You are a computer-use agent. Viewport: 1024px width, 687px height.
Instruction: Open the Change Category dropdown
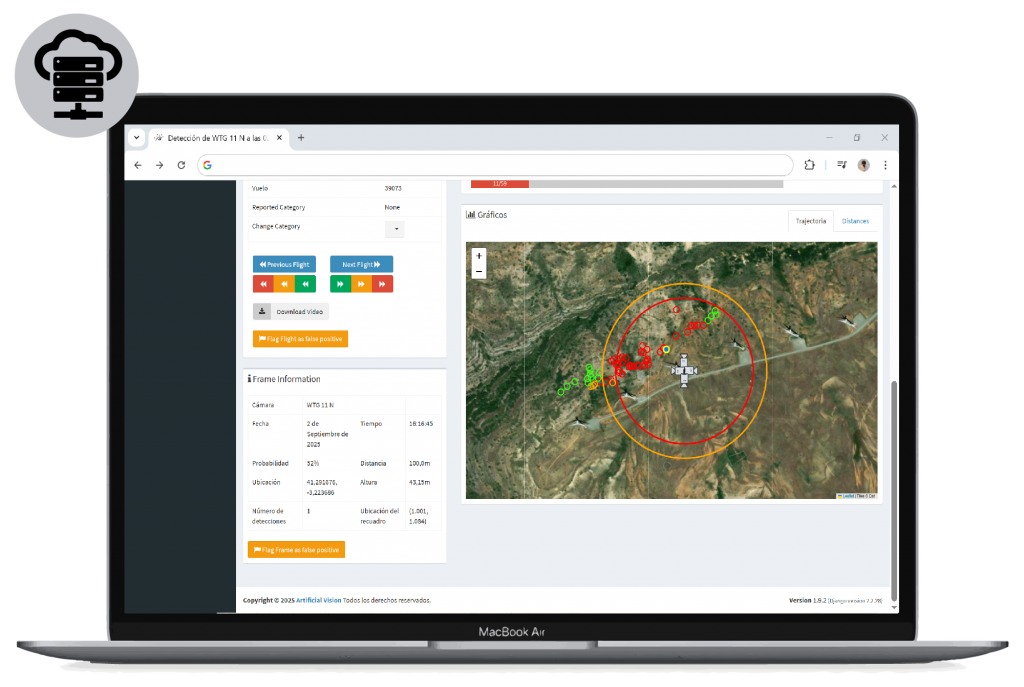394,229
